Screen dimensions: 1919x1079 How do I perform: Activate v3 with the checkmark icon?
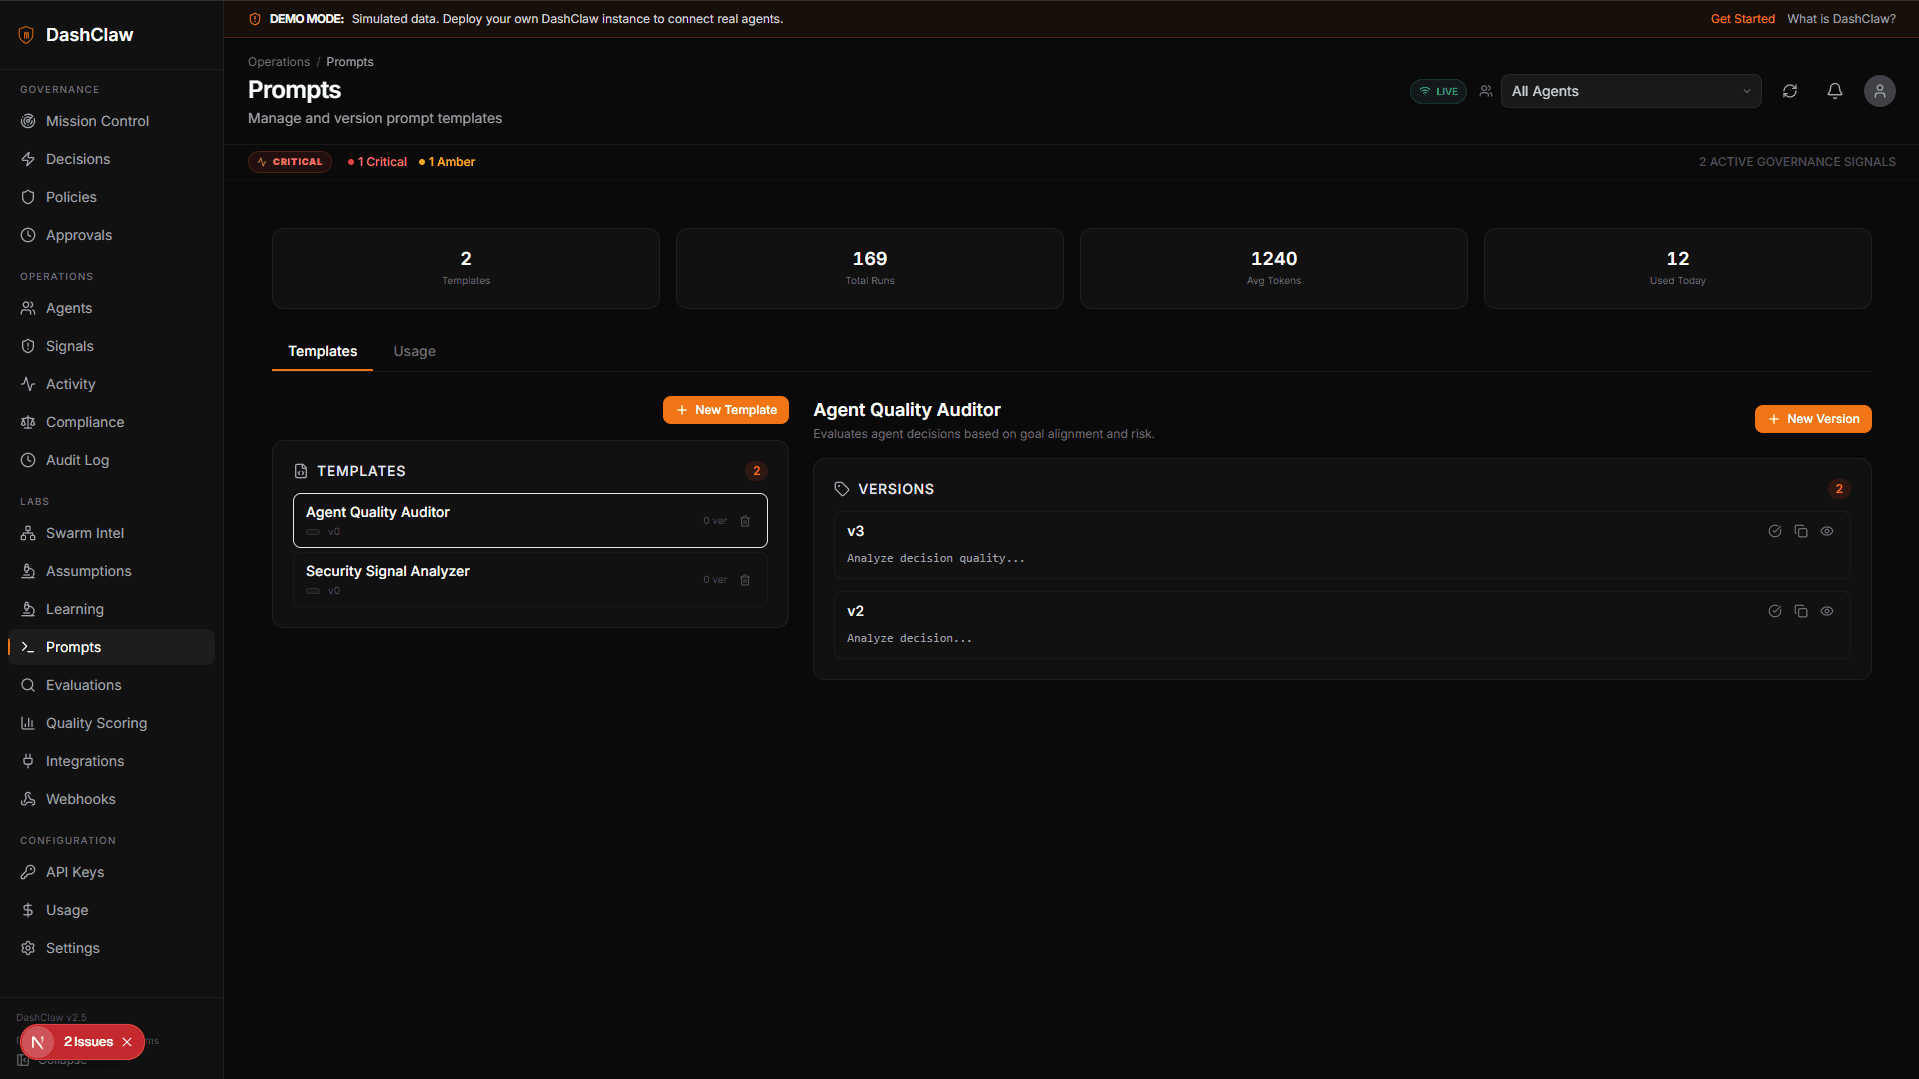click(x=1775, y=531)
